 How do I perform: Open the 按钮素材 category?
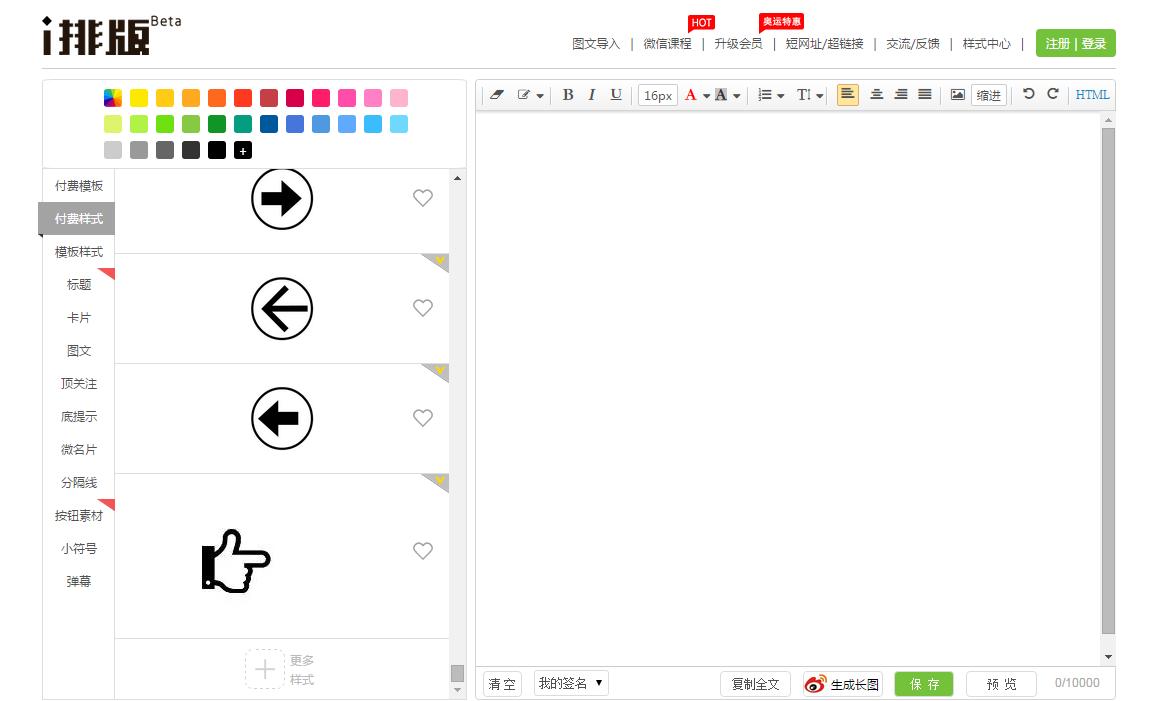79,515
